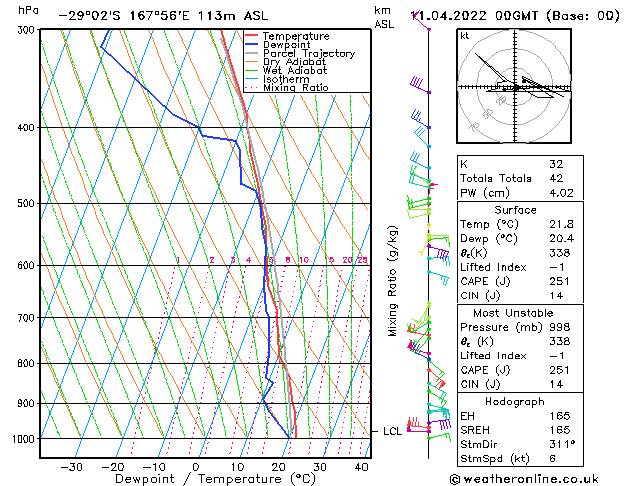Click the hodograph wind plot
The image size is (629, 486).
click(514, 86)
